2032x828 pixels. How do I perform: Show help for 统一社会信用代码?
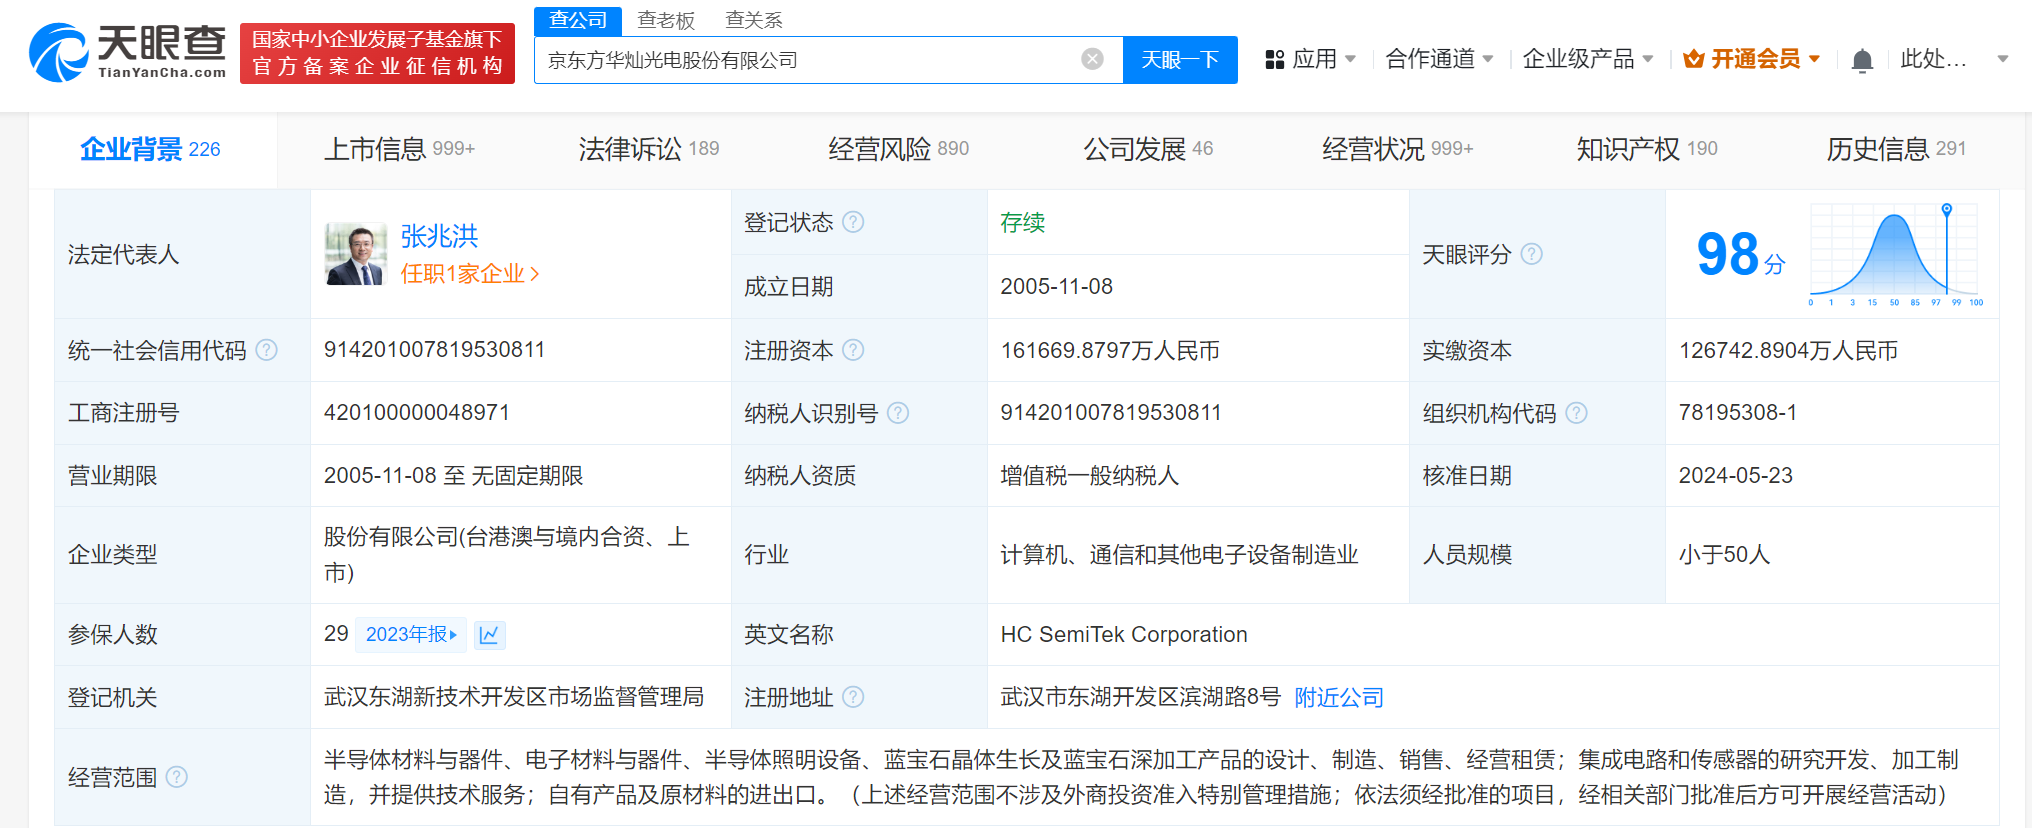point(267,350)
